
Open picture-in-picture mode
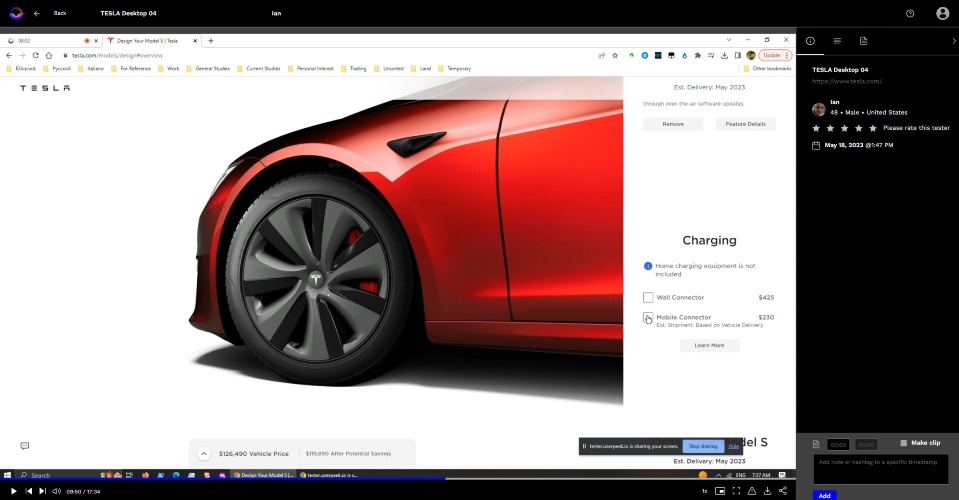click(720, 491)
